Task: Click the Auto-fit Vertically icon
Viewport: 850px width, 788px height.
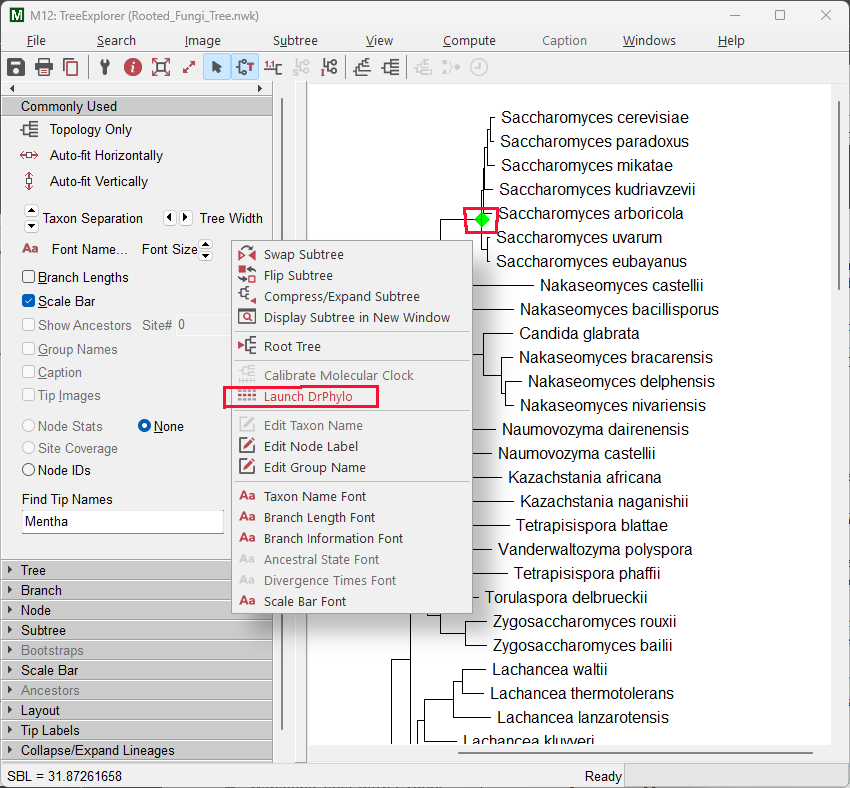Action: pyautogui.click(x=30, y=181)
